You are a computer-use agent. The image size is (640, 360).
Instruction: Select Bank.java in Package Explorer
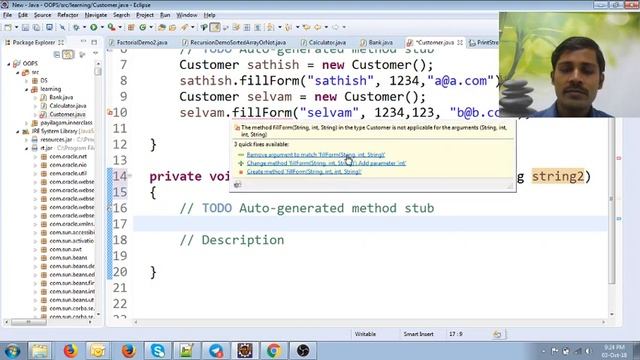[x=61, y=98]
